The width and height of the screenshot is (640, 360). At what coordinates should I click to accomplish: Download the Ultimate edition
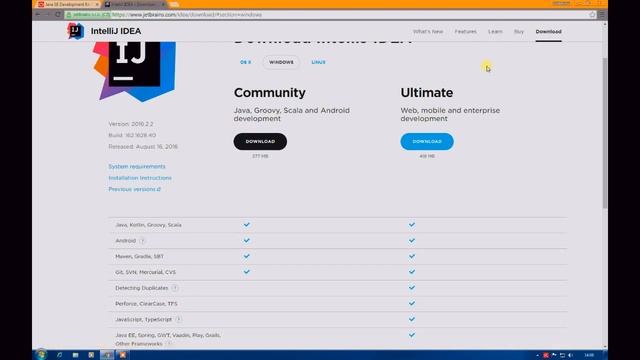427,142
